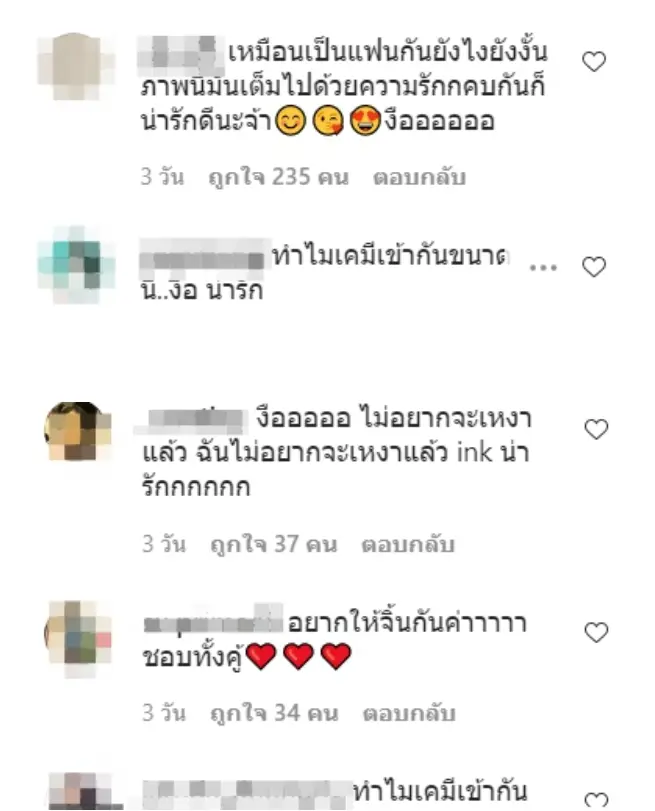View who liked: ถูกใจ 37 คน
This screenshot has width=655, height=811.
(x=274, y=544)
